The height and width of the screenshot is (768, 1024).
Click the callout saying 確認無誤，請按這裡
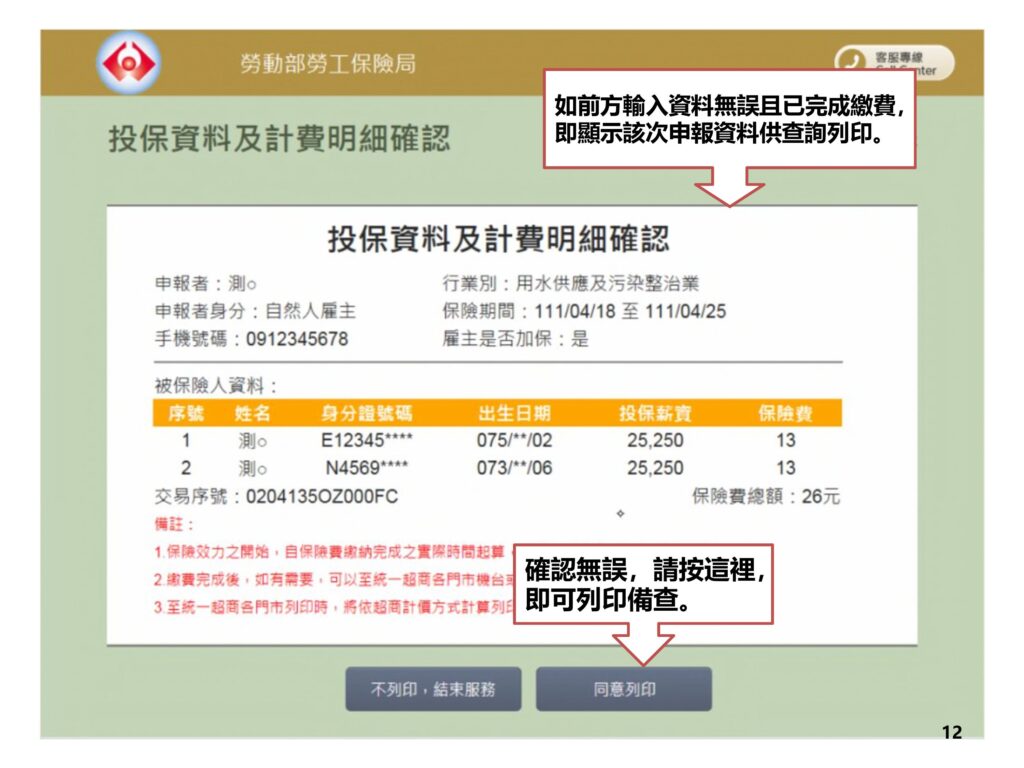point(644,585)
